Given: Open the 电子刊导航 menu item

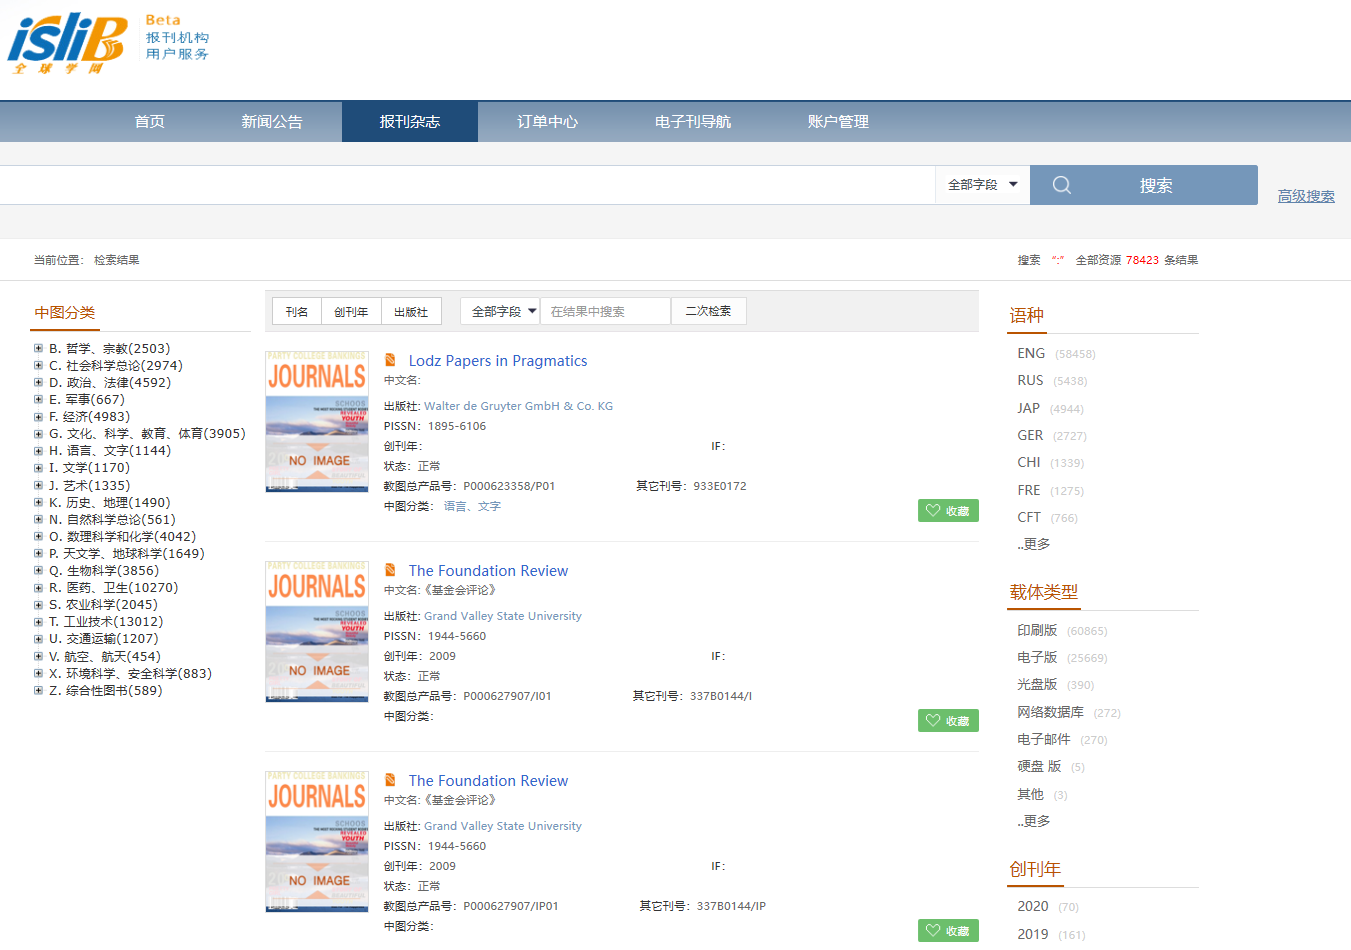Looking at the screenshot, I should (692, 121).
